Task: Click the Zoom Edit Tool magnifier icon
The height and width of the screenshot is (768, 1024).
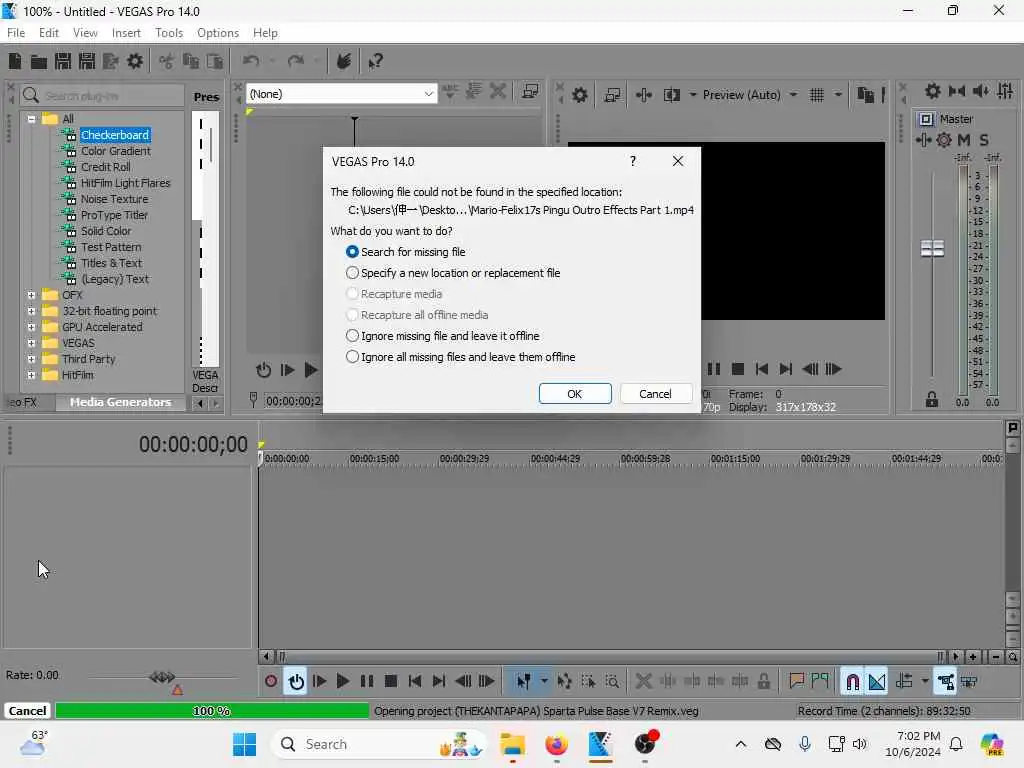Action: [x=612, y=682]
